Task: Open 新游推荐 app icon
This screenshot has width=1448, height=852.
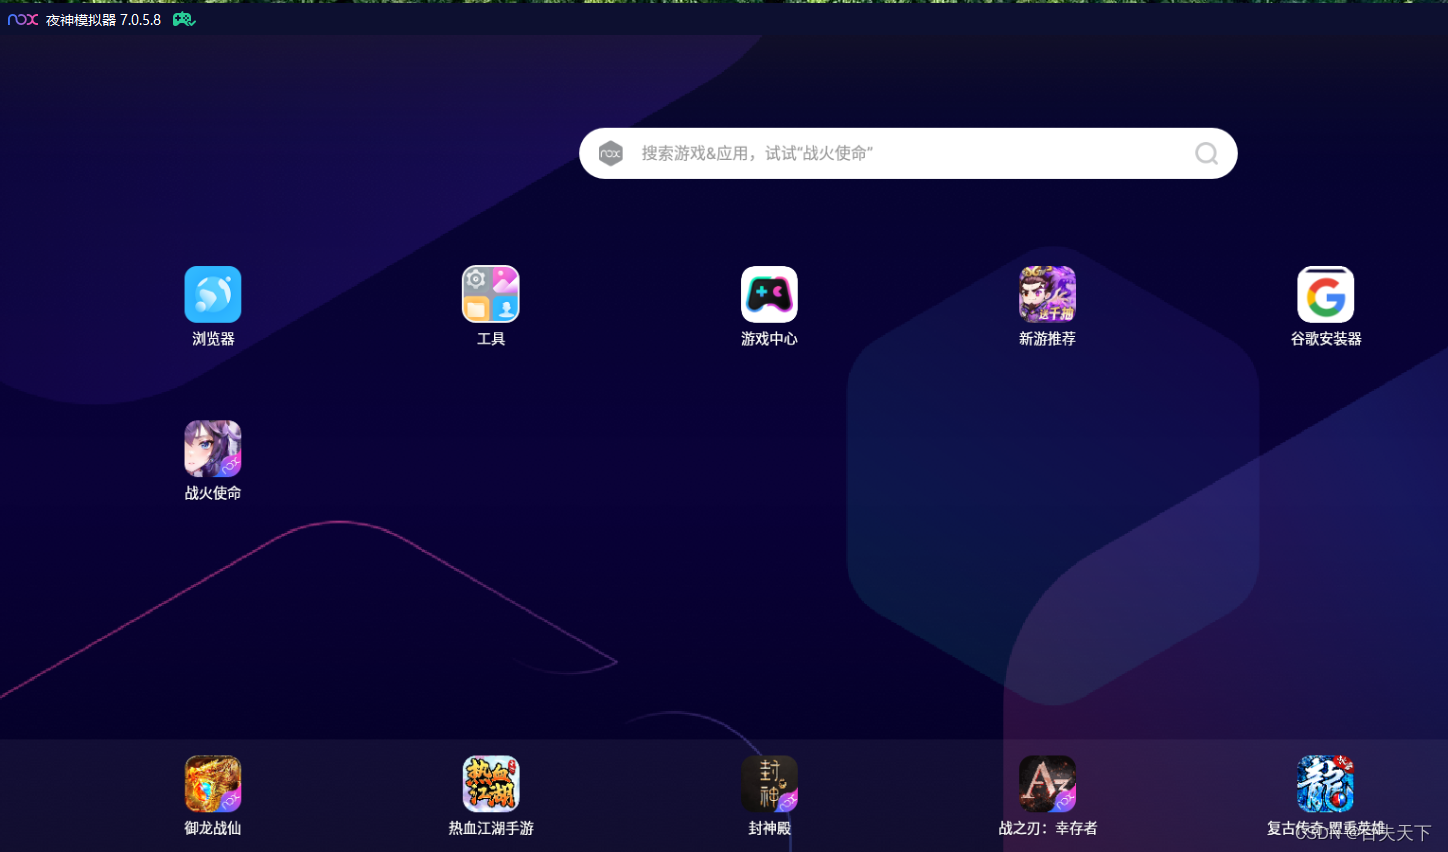Action: (1047, 294)
